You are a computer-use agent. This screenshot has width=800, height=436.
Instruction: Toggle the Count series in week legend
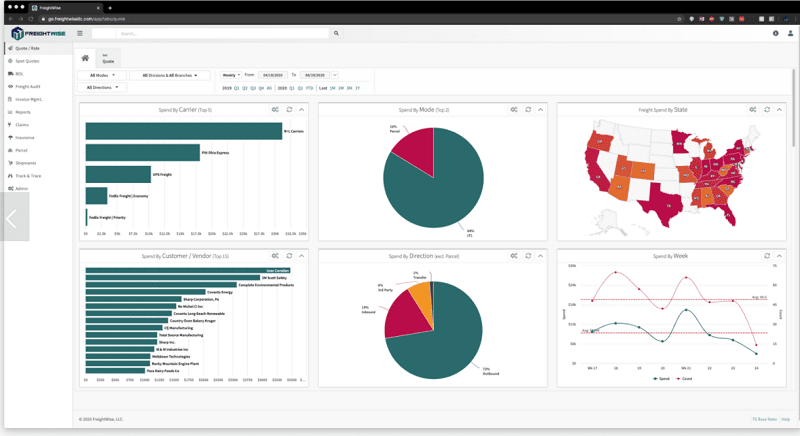pos(685,379)
